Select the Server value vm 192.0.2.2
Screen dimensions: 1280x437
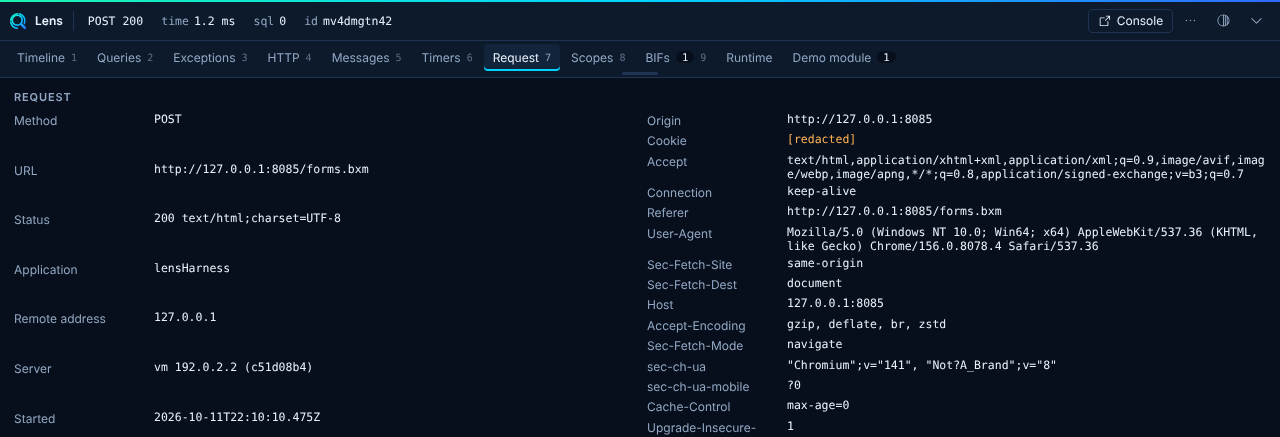pyautogui.click(x=233, y=367)
